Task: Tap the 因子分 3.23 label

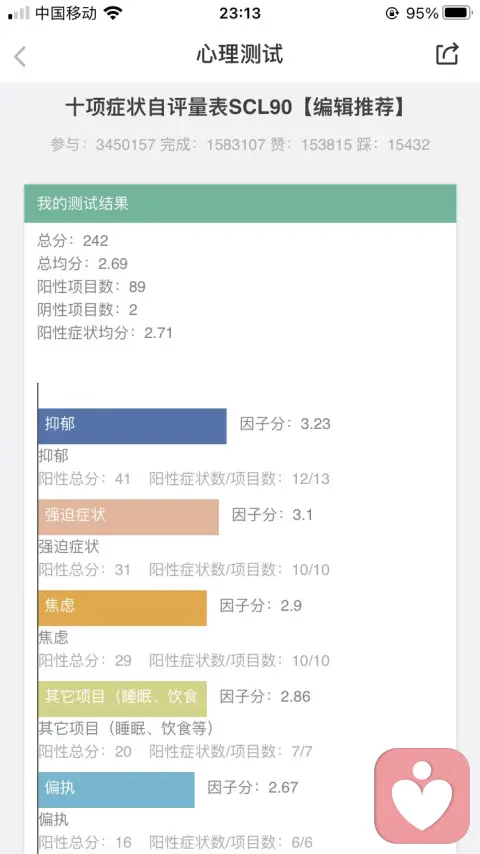Action: pyautogui.click(x=285, y=424)
